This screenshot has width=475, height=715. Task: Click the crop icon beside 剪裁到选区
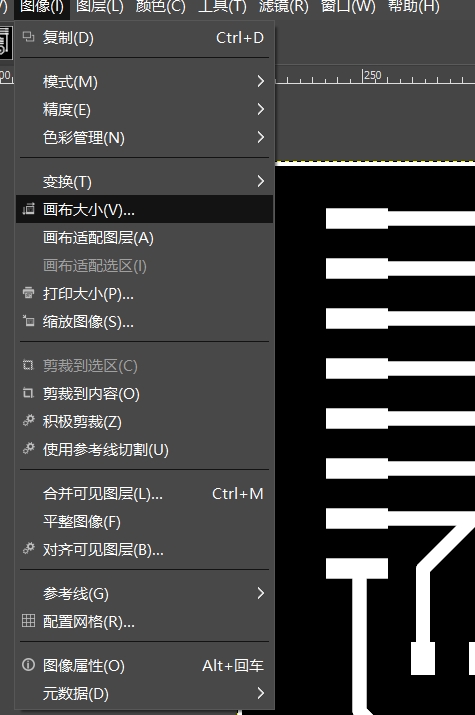click(x=28, y=365)
